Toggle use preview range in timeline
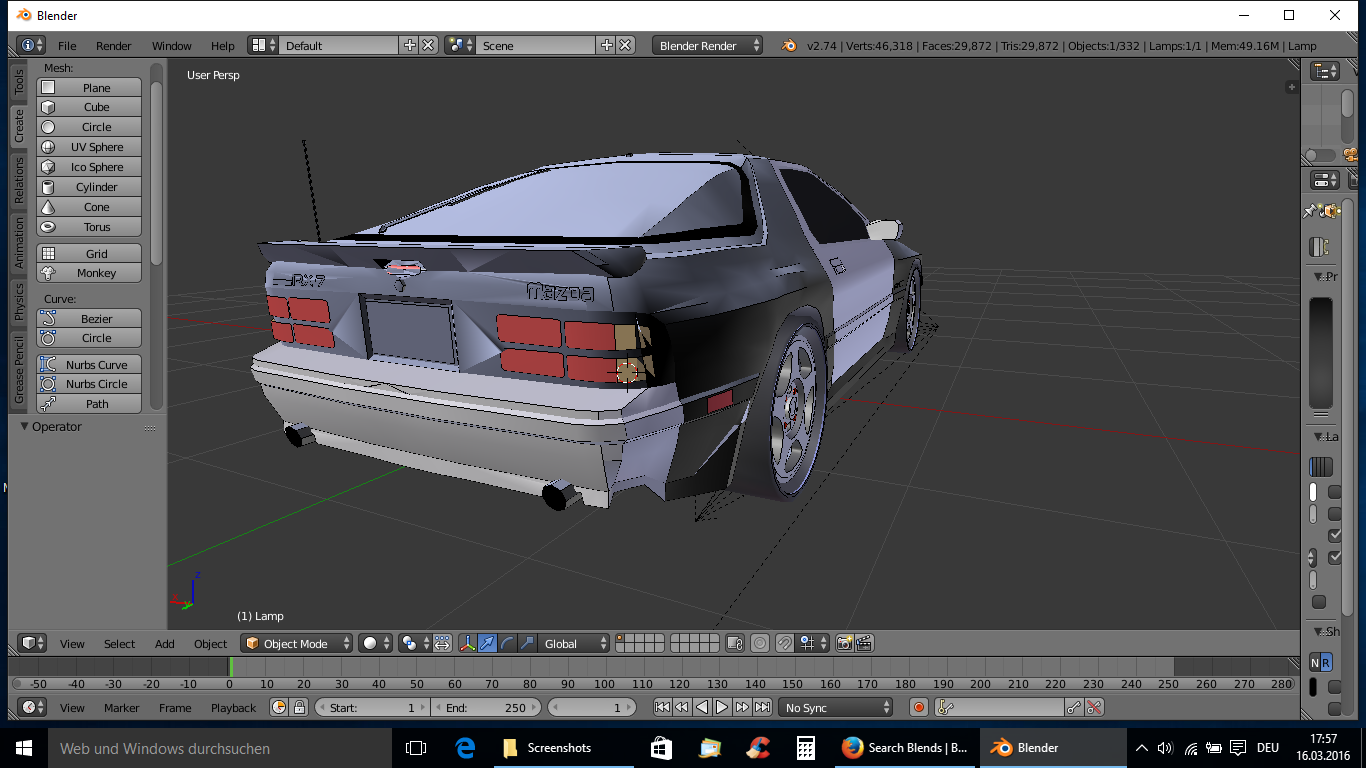This screenshot has height=768, width=1366. coord(279,708)
